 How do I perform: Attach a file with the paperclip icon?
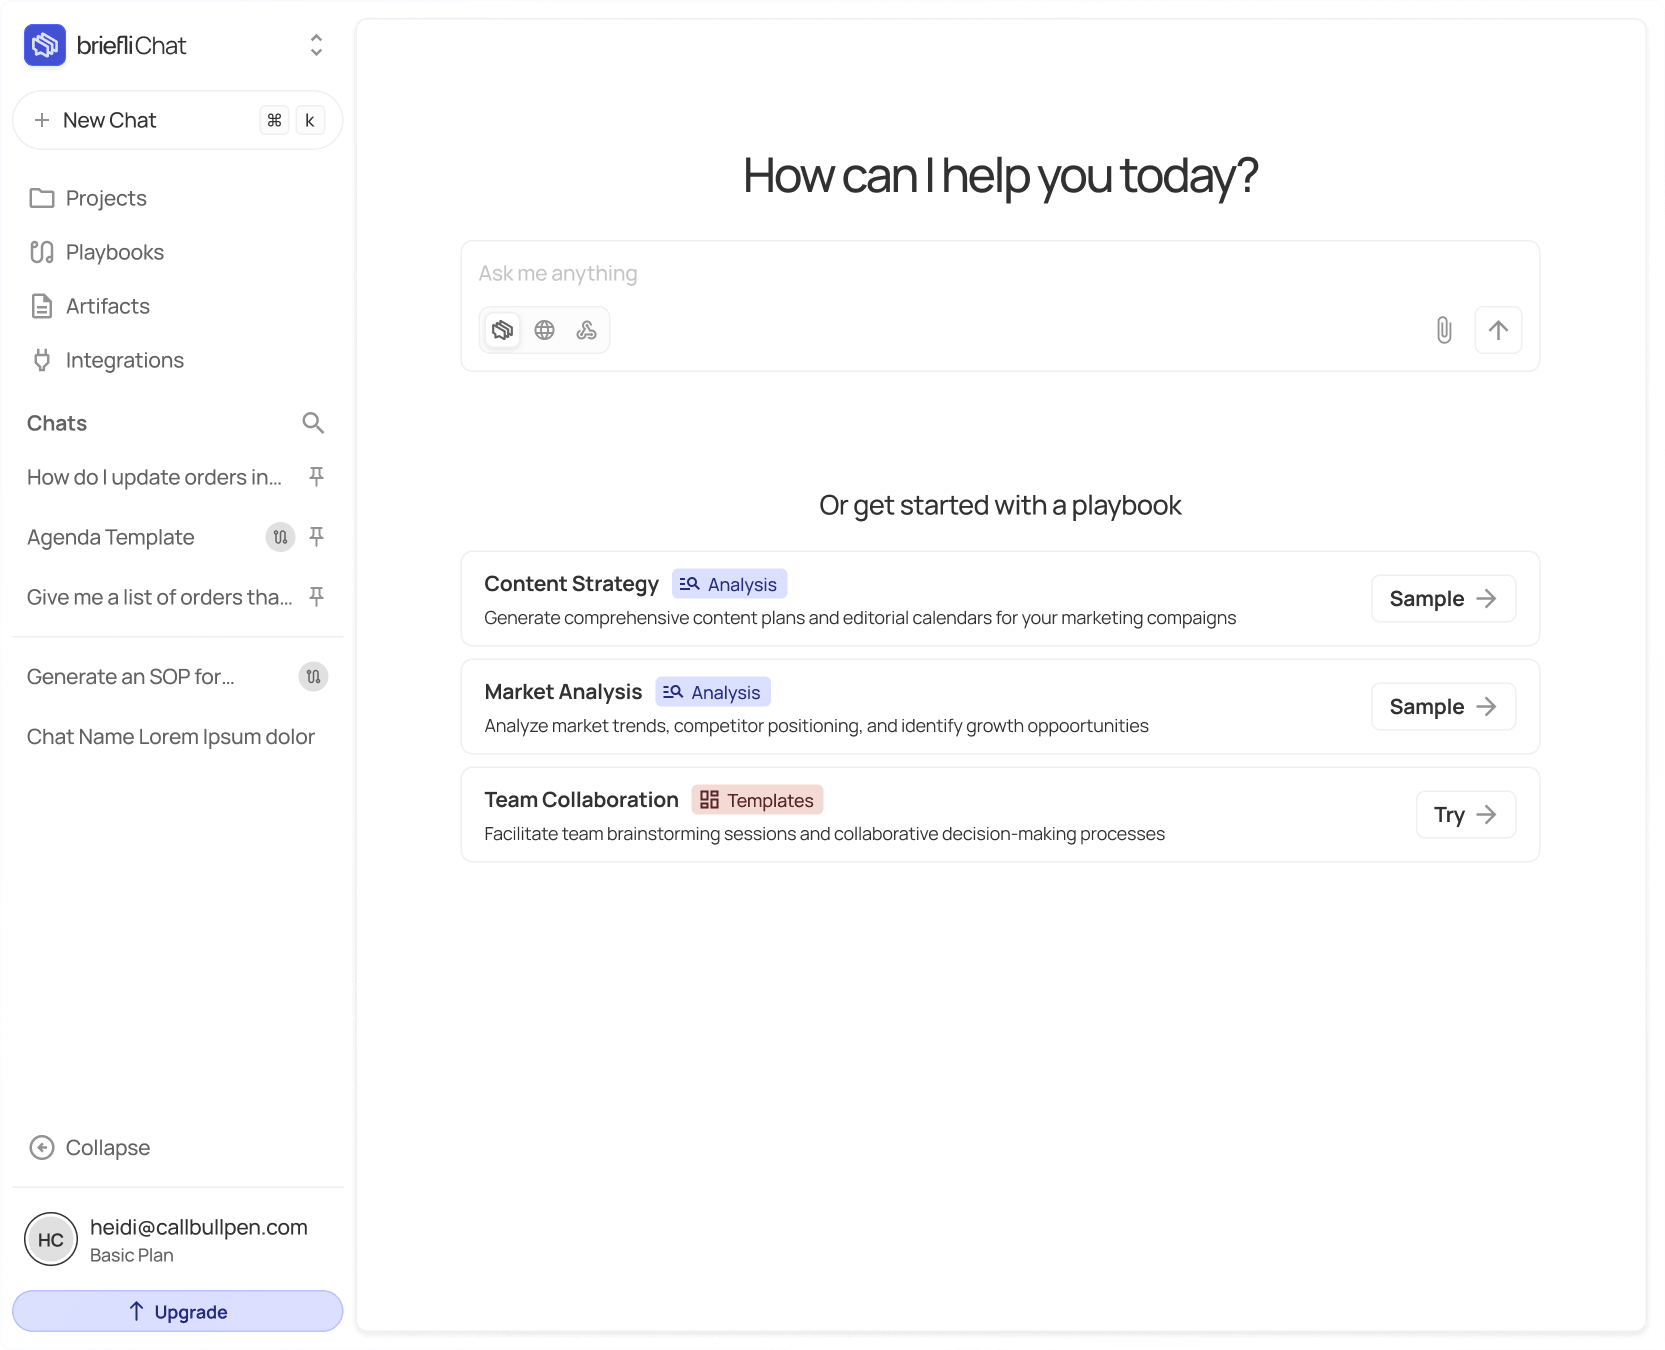tap(1443, 329)
